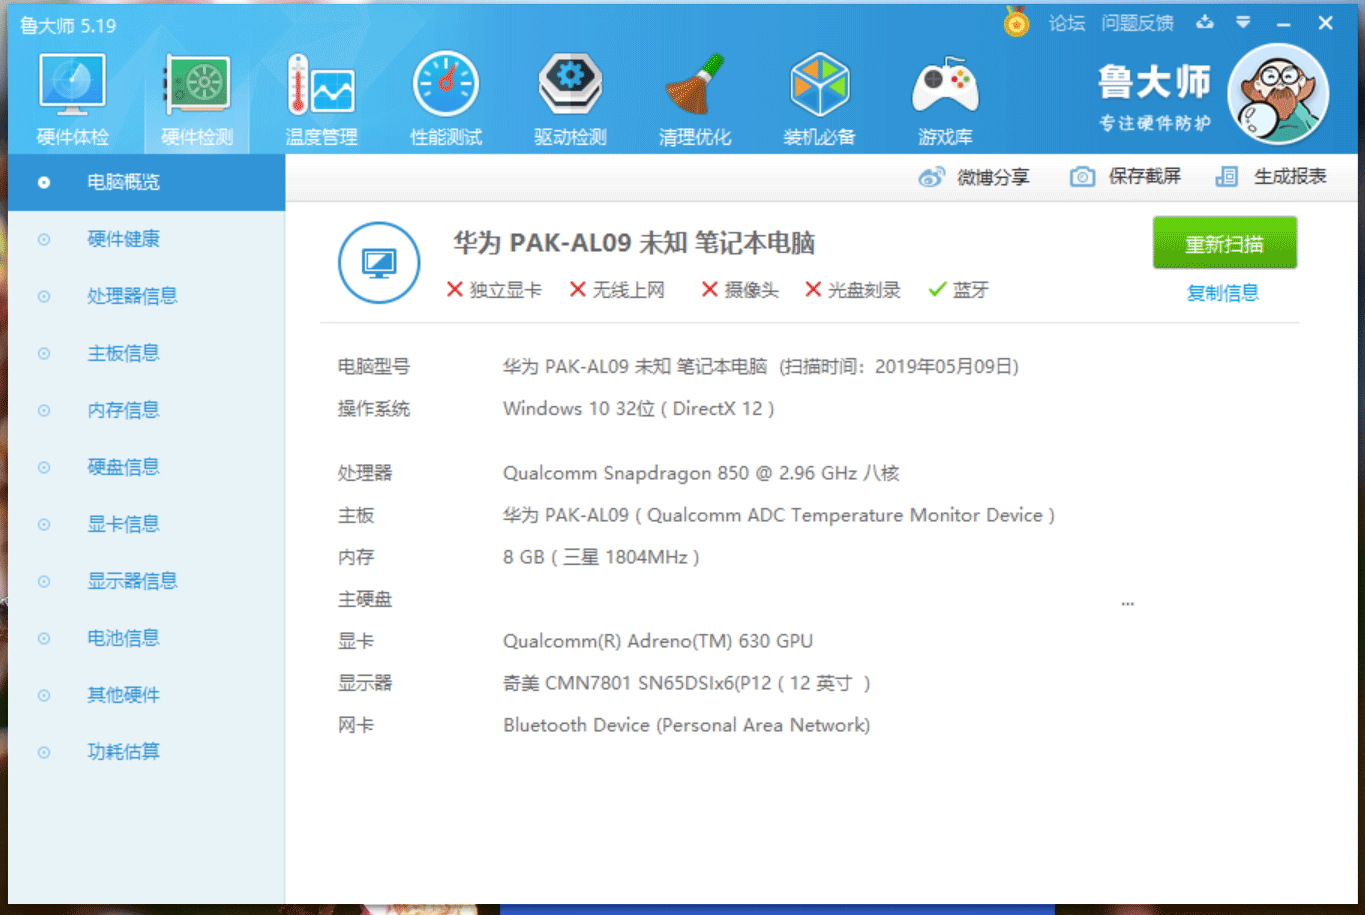Share via 微博分享
The height and width of the screenshot is (915, 1365).
point(974,177)
